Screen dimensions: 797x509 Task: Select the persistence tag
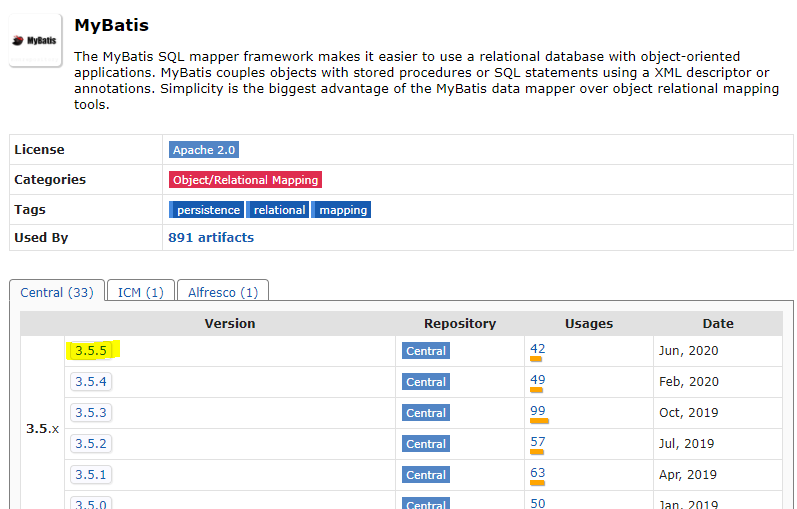206,210
